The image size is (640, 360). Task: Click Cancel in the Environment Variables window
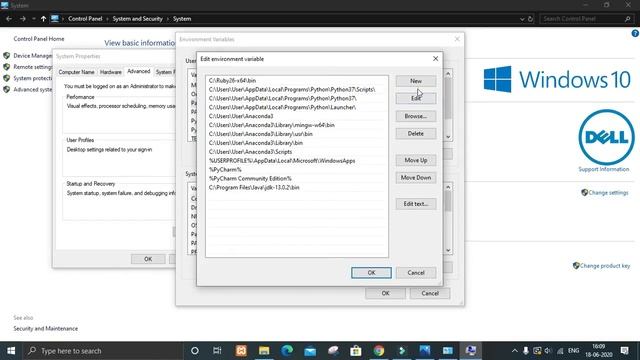click(430, 293)
